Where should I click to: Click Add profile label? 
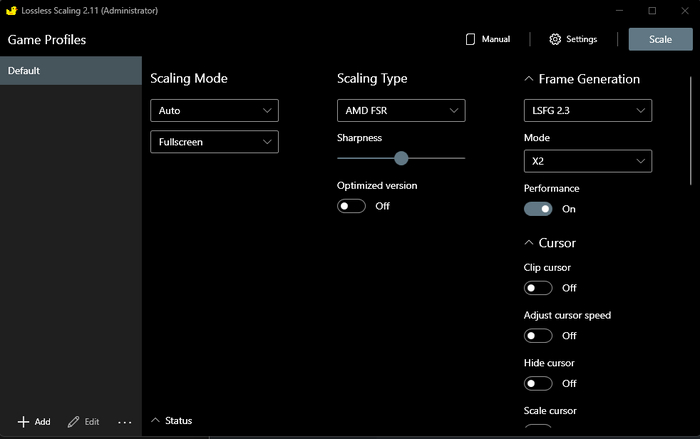[x=42, y=422]
